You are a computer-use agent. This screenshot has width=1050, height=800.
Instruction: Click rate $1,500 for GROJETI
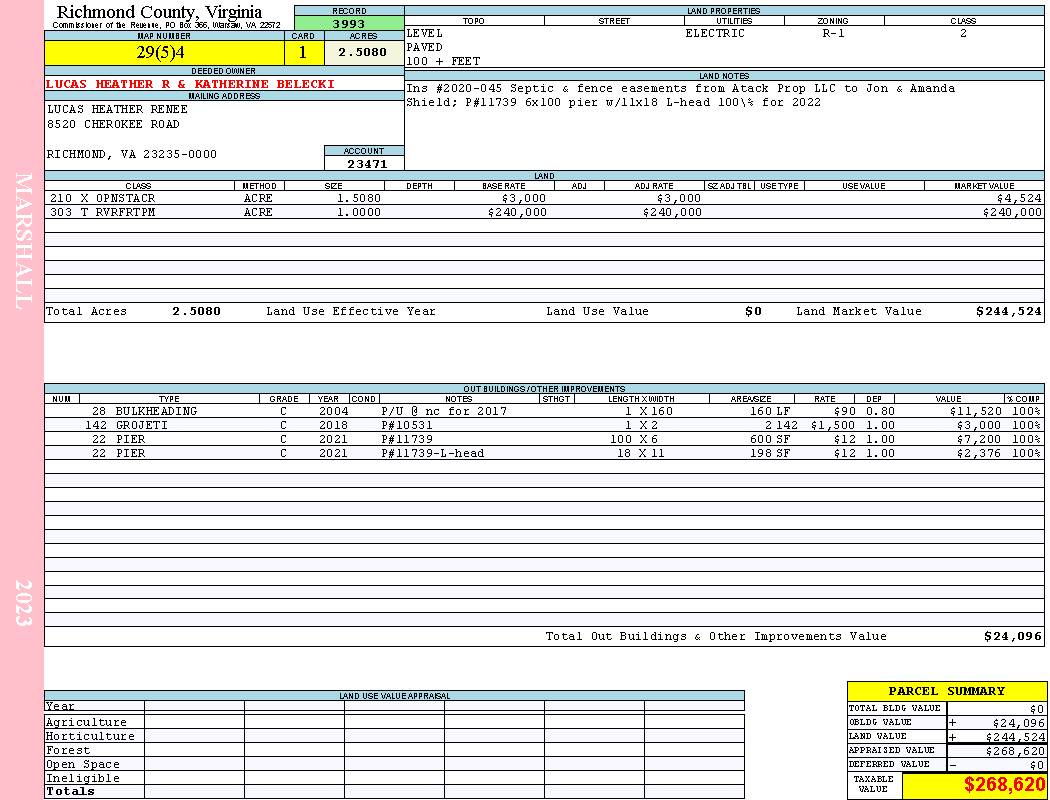coord(832,426)
